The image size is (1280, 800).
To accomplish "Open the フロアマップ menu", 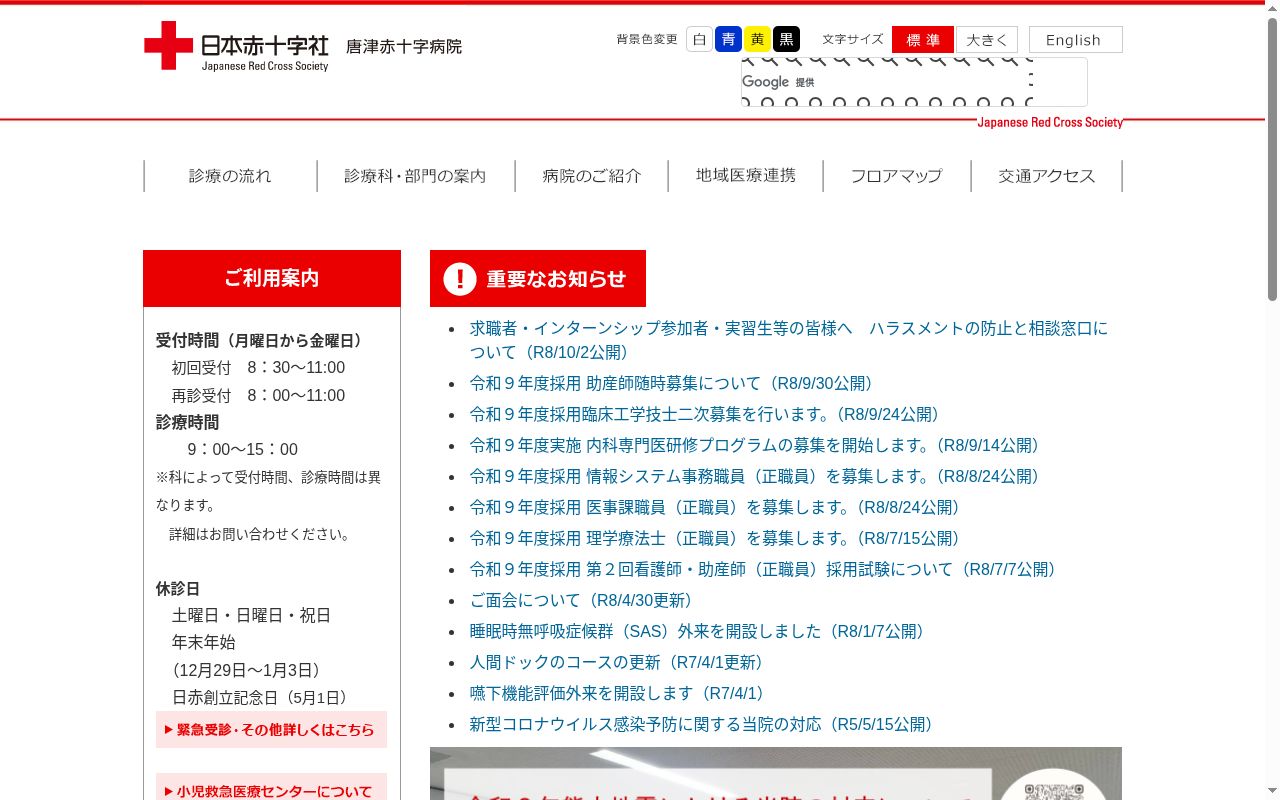I will click(896, 176).
